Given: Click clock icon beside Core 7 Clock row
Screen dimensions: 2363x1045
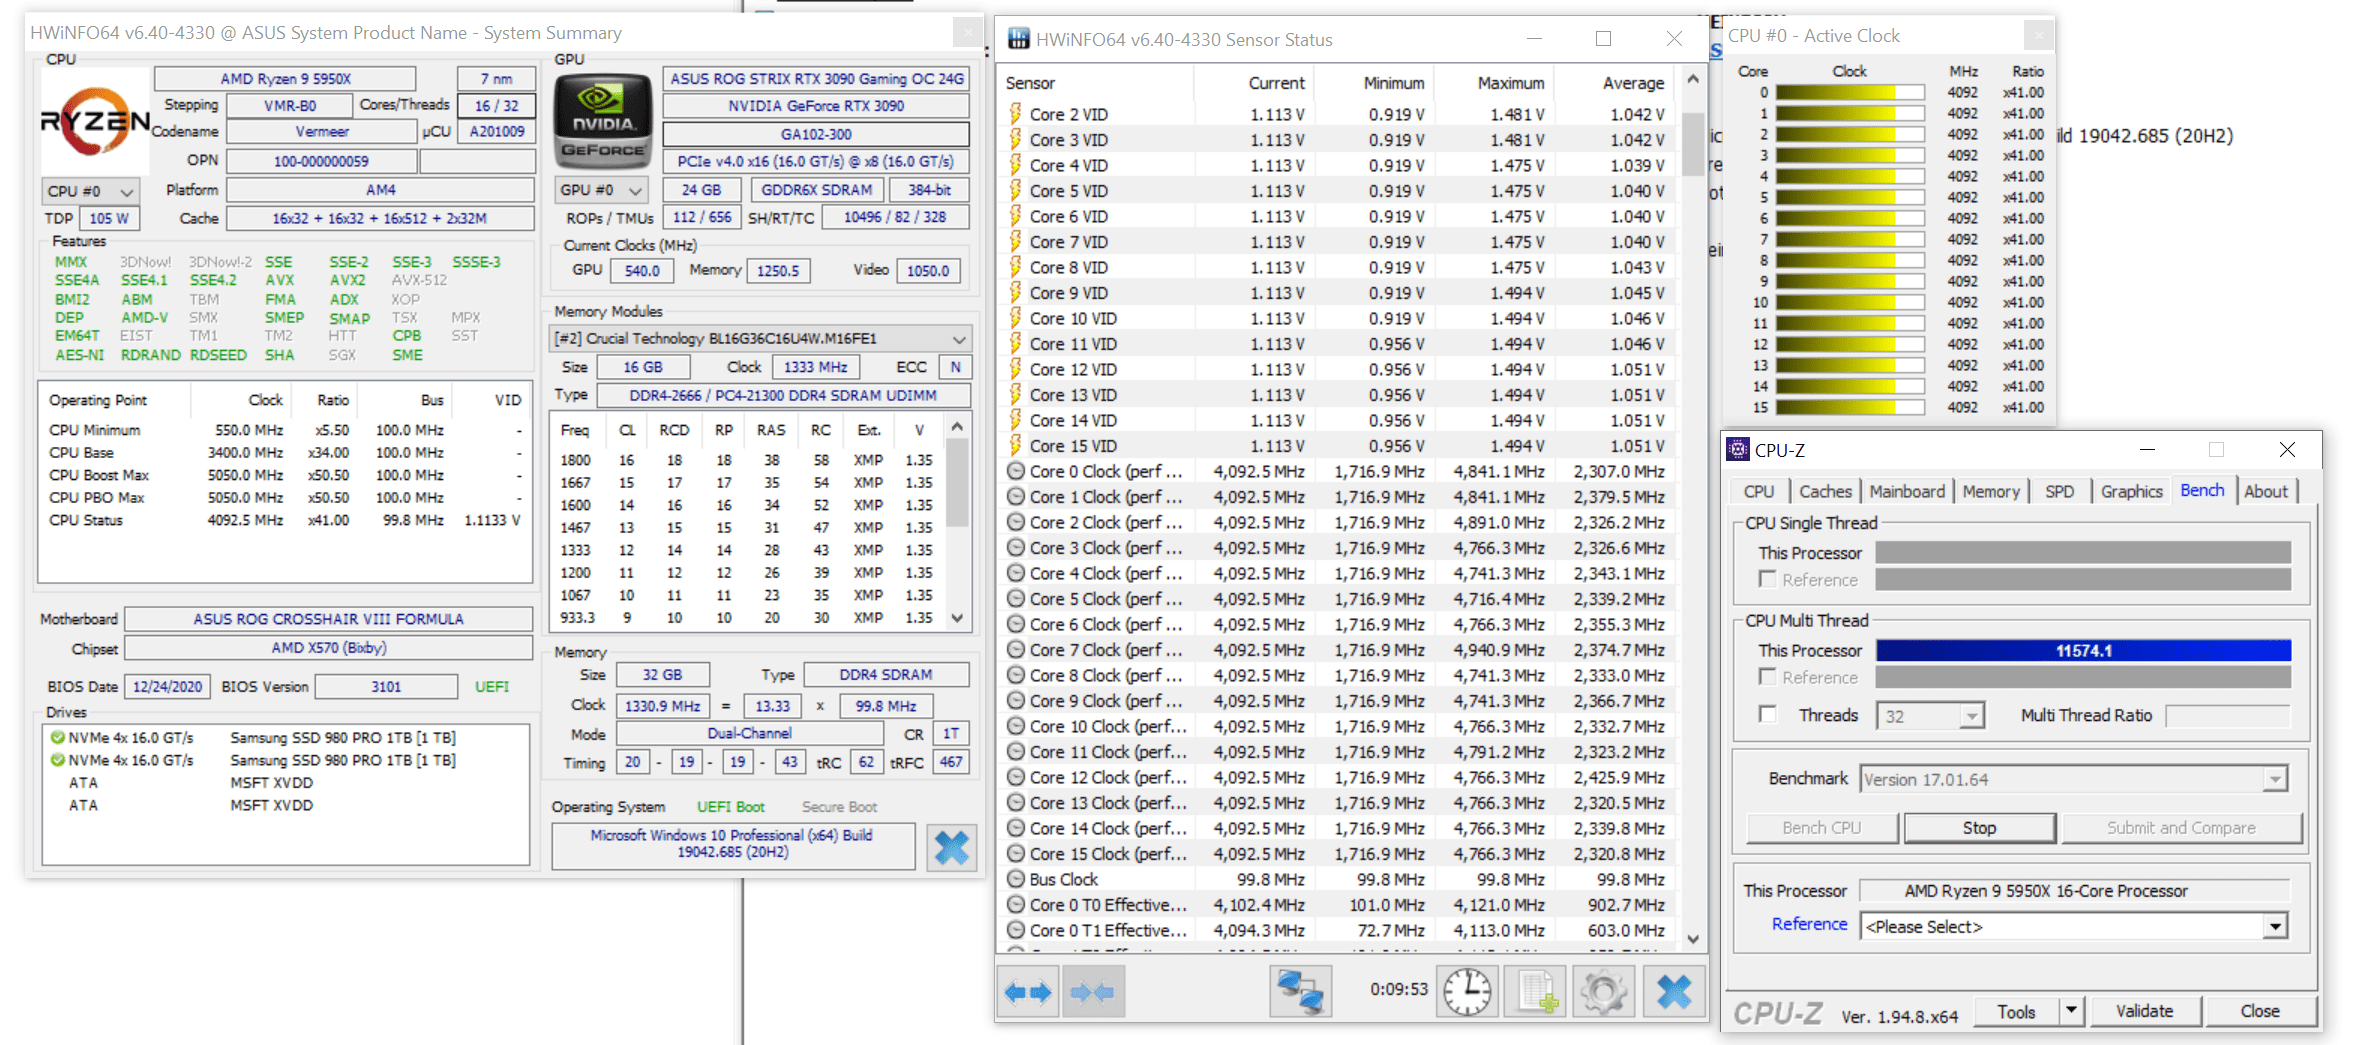Looking at the screenshot, I should tap(1015, 650).
